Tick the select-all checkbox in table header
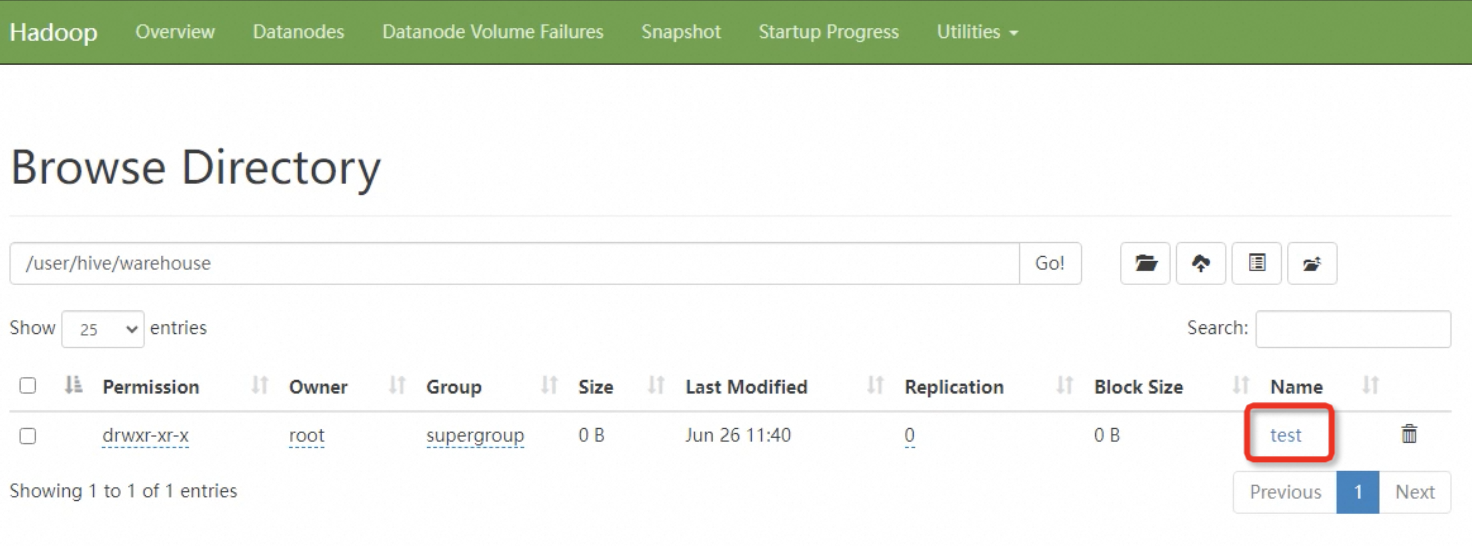This screenshot has width=1472, height=546. coord(28,386)
